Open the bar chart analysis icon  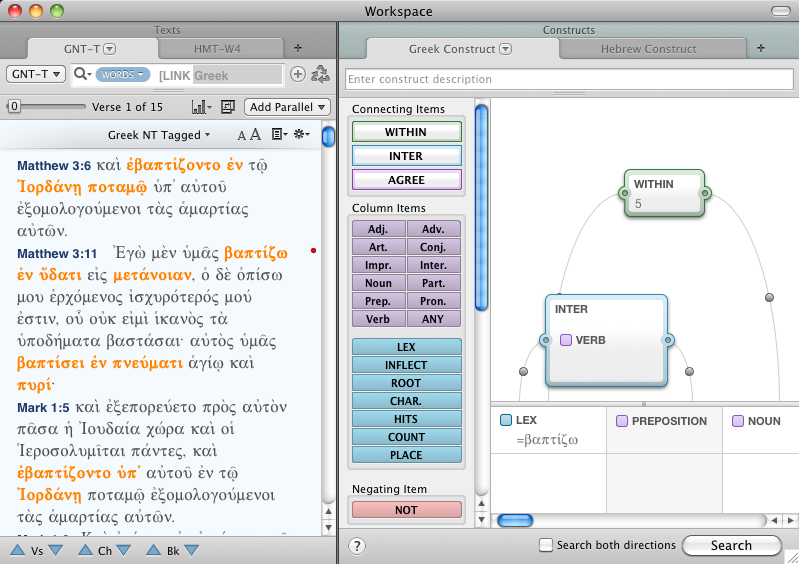coord(201,107)
